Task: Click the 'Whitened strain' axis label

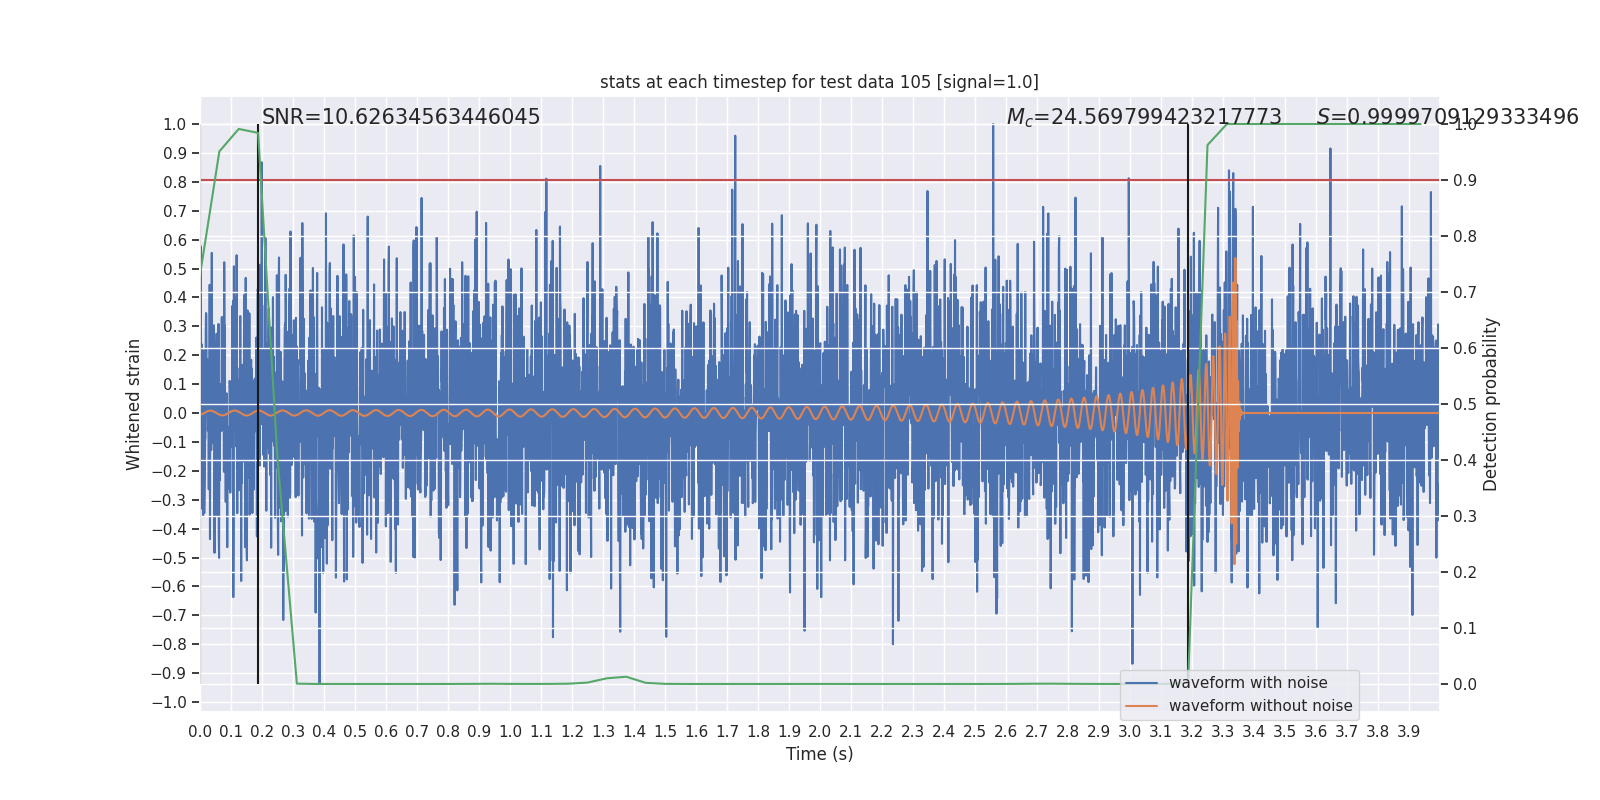Action: tap(134, 404)
